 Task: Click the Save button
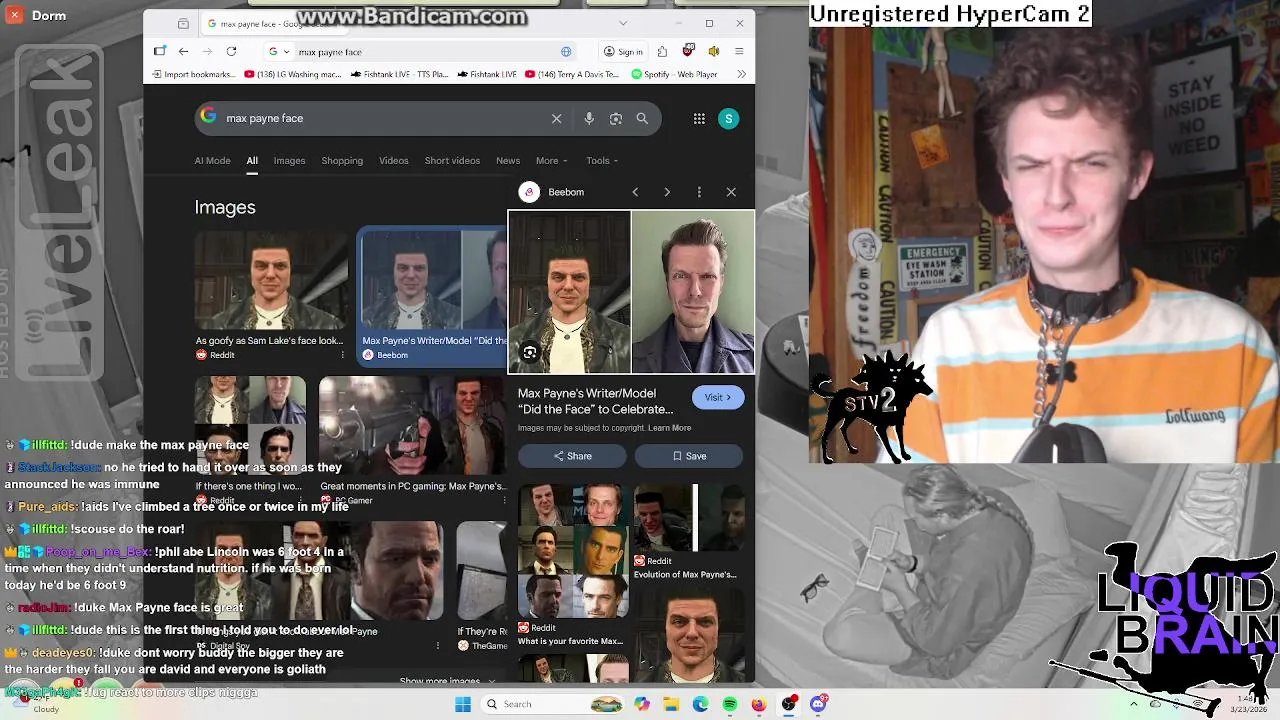click(x=689, y=456)
